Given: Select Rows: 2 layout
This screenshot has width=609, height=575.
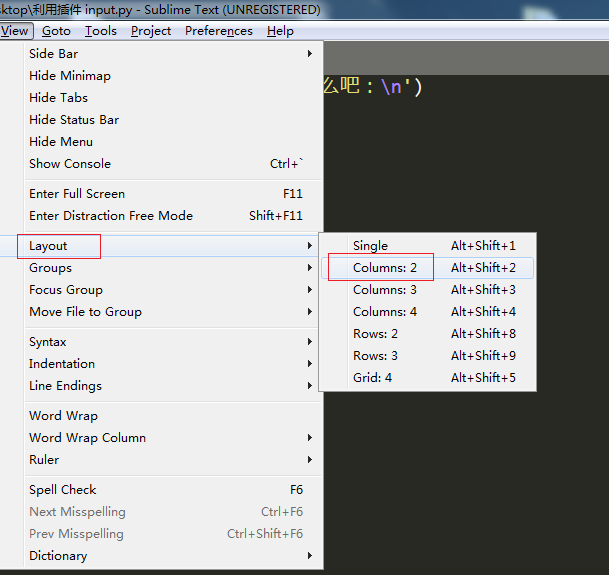Looking at the screenshot, I should point(427,334).
